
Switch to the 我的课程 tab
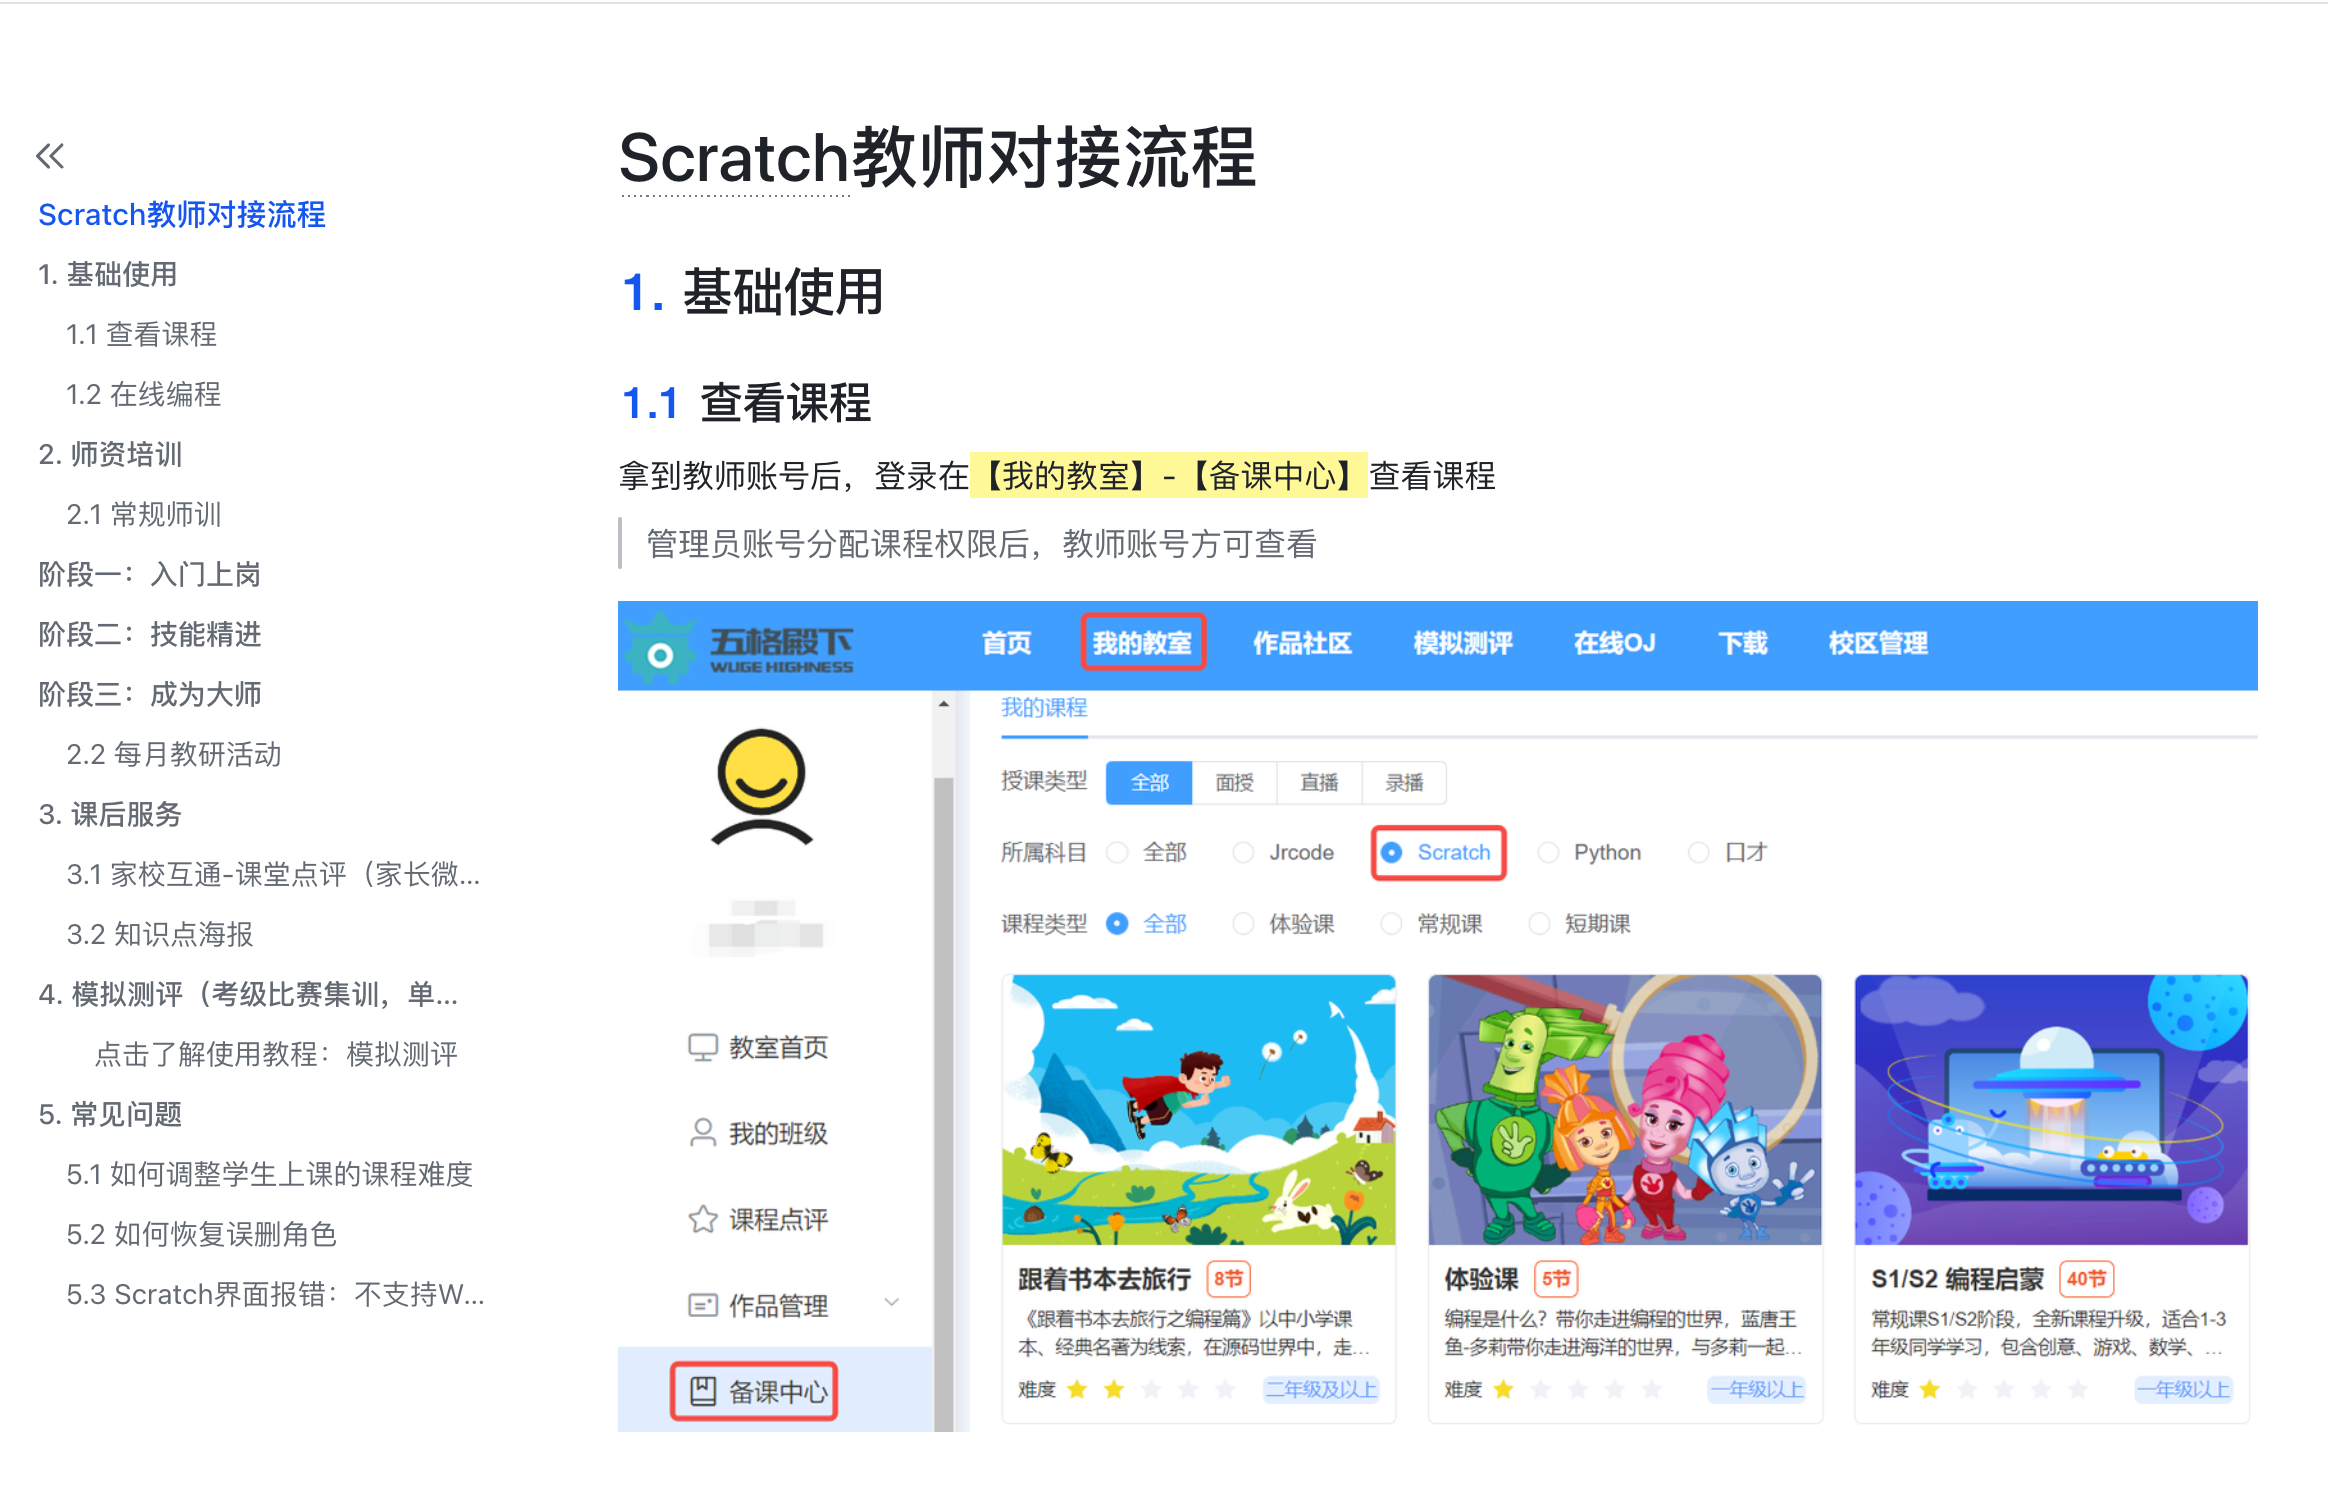(1043, 708)
